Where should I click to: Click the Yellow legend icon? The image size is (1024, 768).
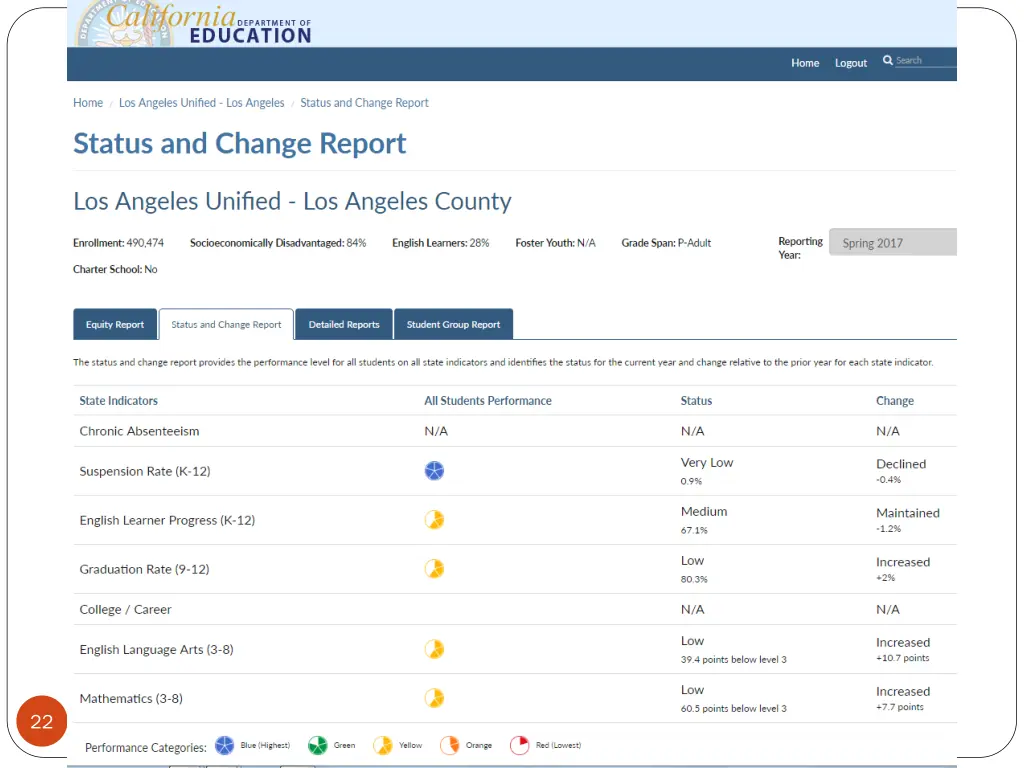coord(383,745)
